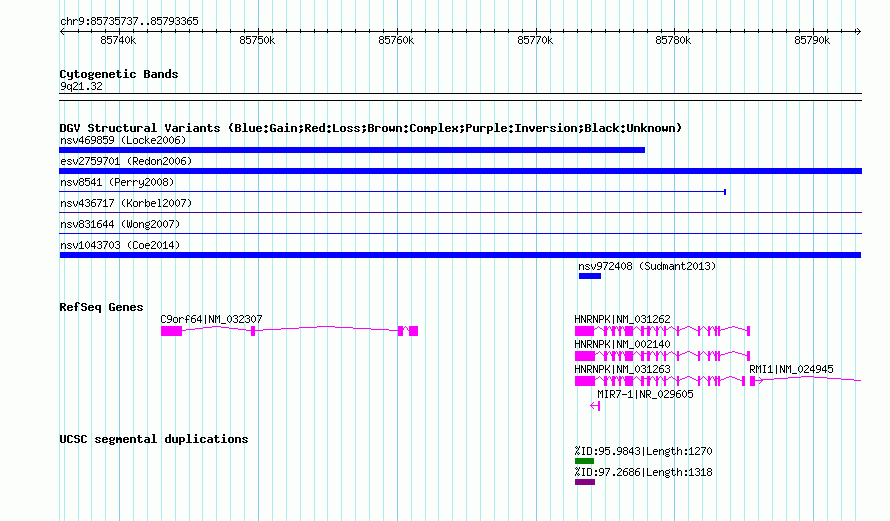
Task: Select the C9orf64|NM_032307 gene label
Action: pos(211,320)
